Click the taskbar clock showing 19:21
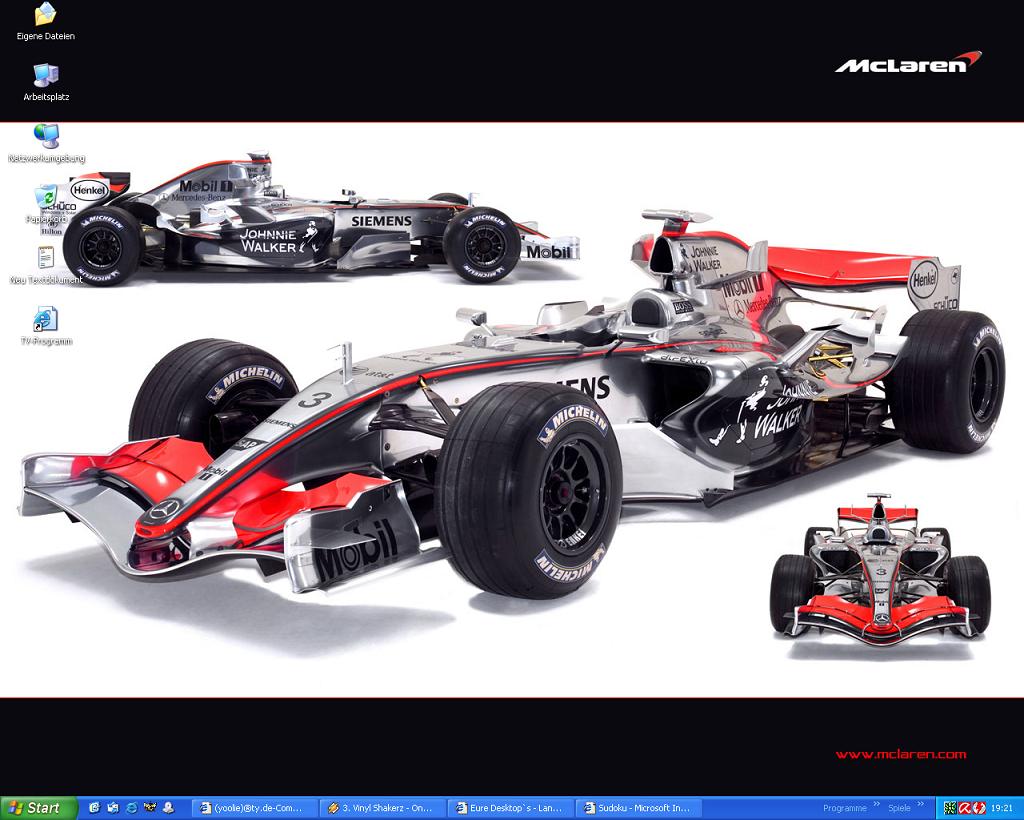The height and width of the screenshot is (820, 1024). click(1001, 808)
